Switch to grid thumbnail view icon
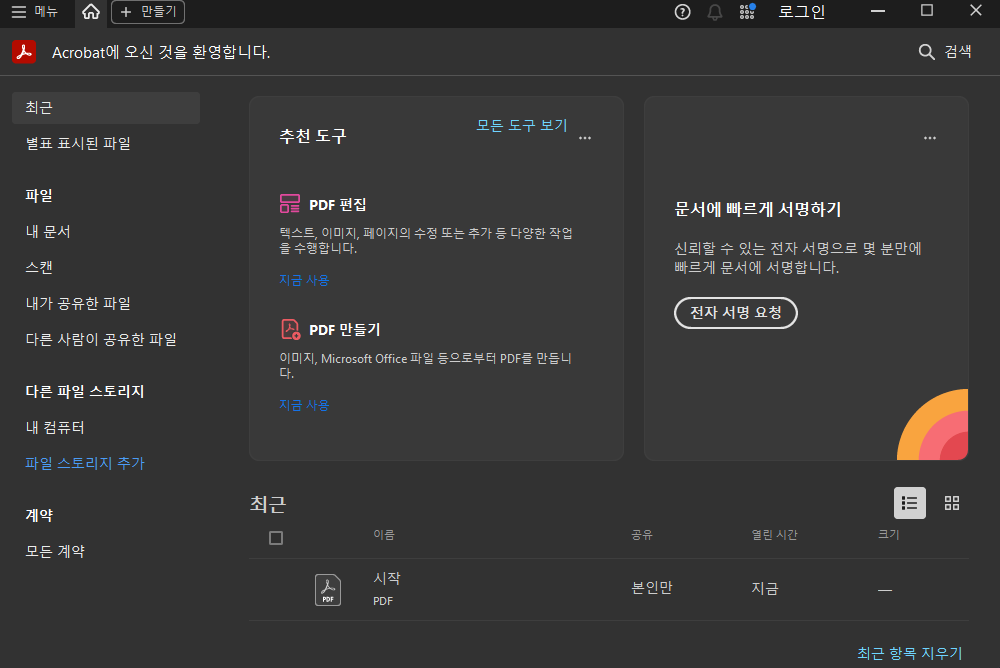This screenshot has height=668, width=1000. (x=952, y=503)
